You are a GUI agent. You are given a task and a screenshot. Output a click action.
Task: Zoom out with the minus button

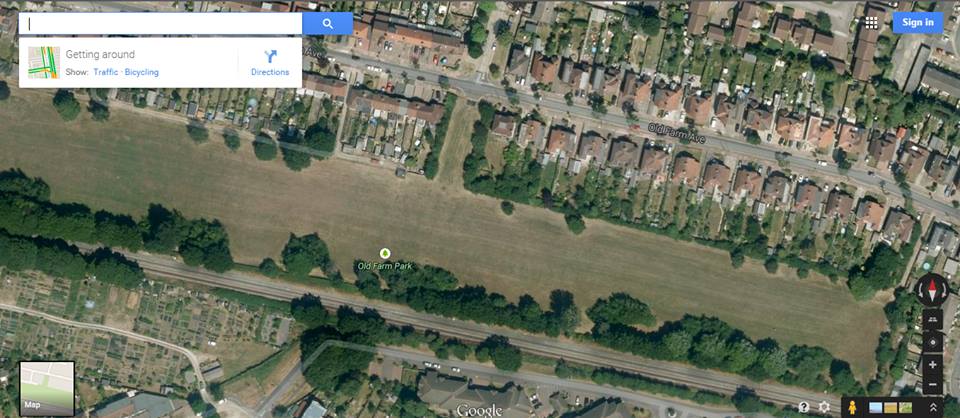click(x=932, y=384)
